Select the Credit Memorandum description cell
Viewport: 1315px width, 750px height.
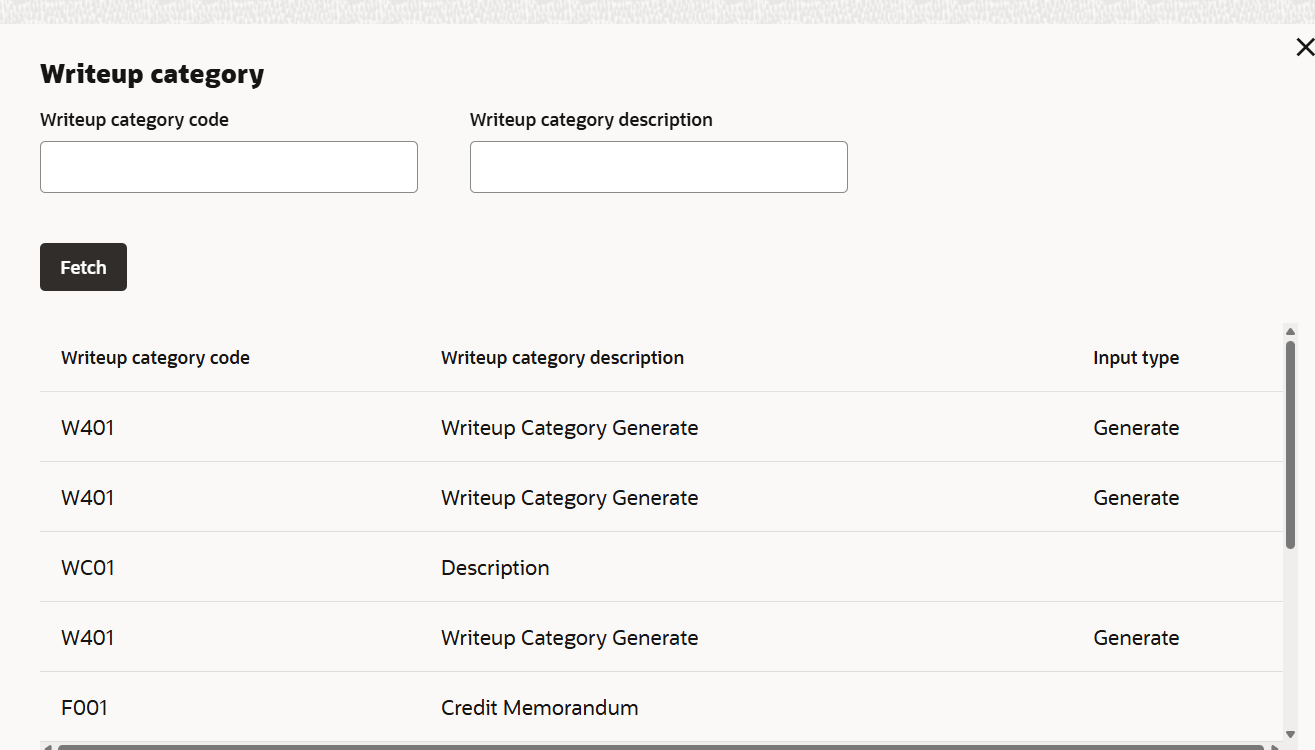[x=539, y=708]
